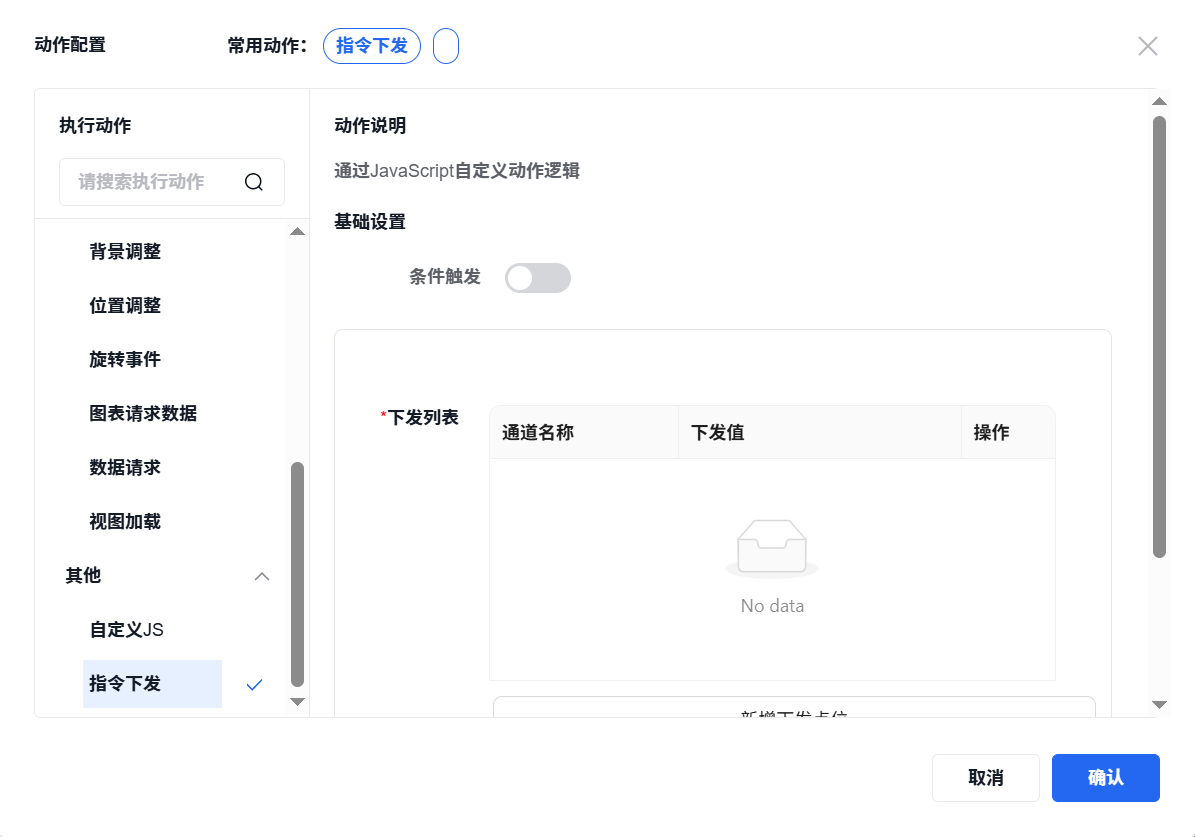Click the action list scroll down arrow

pyautogui.click(x=297, y=702)
